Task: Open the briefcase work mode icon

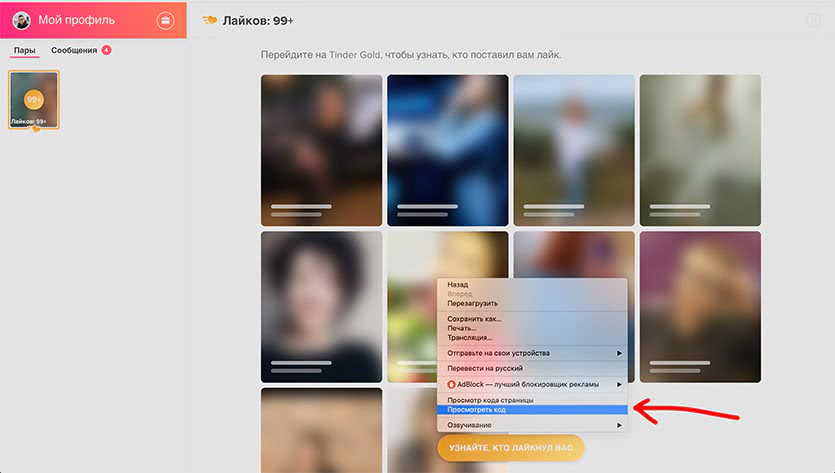Action: tap(166, 20)
